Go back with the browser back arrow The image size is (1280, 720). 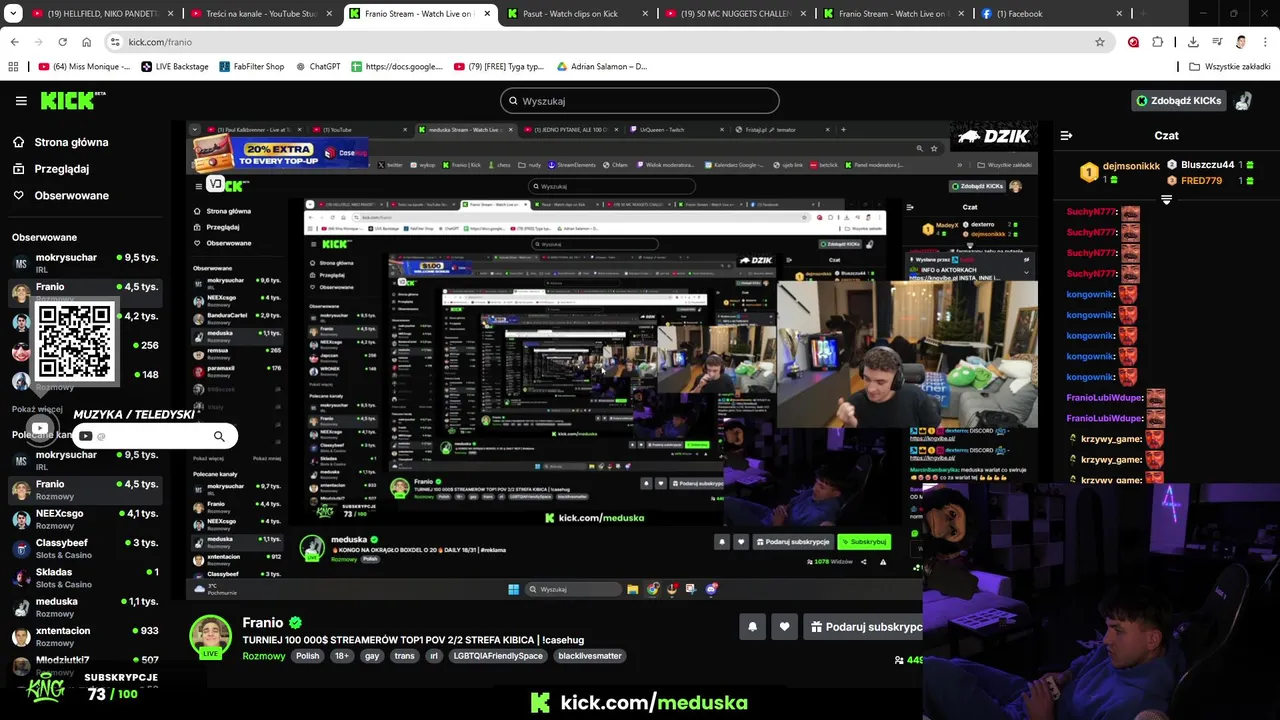[14, 42]
